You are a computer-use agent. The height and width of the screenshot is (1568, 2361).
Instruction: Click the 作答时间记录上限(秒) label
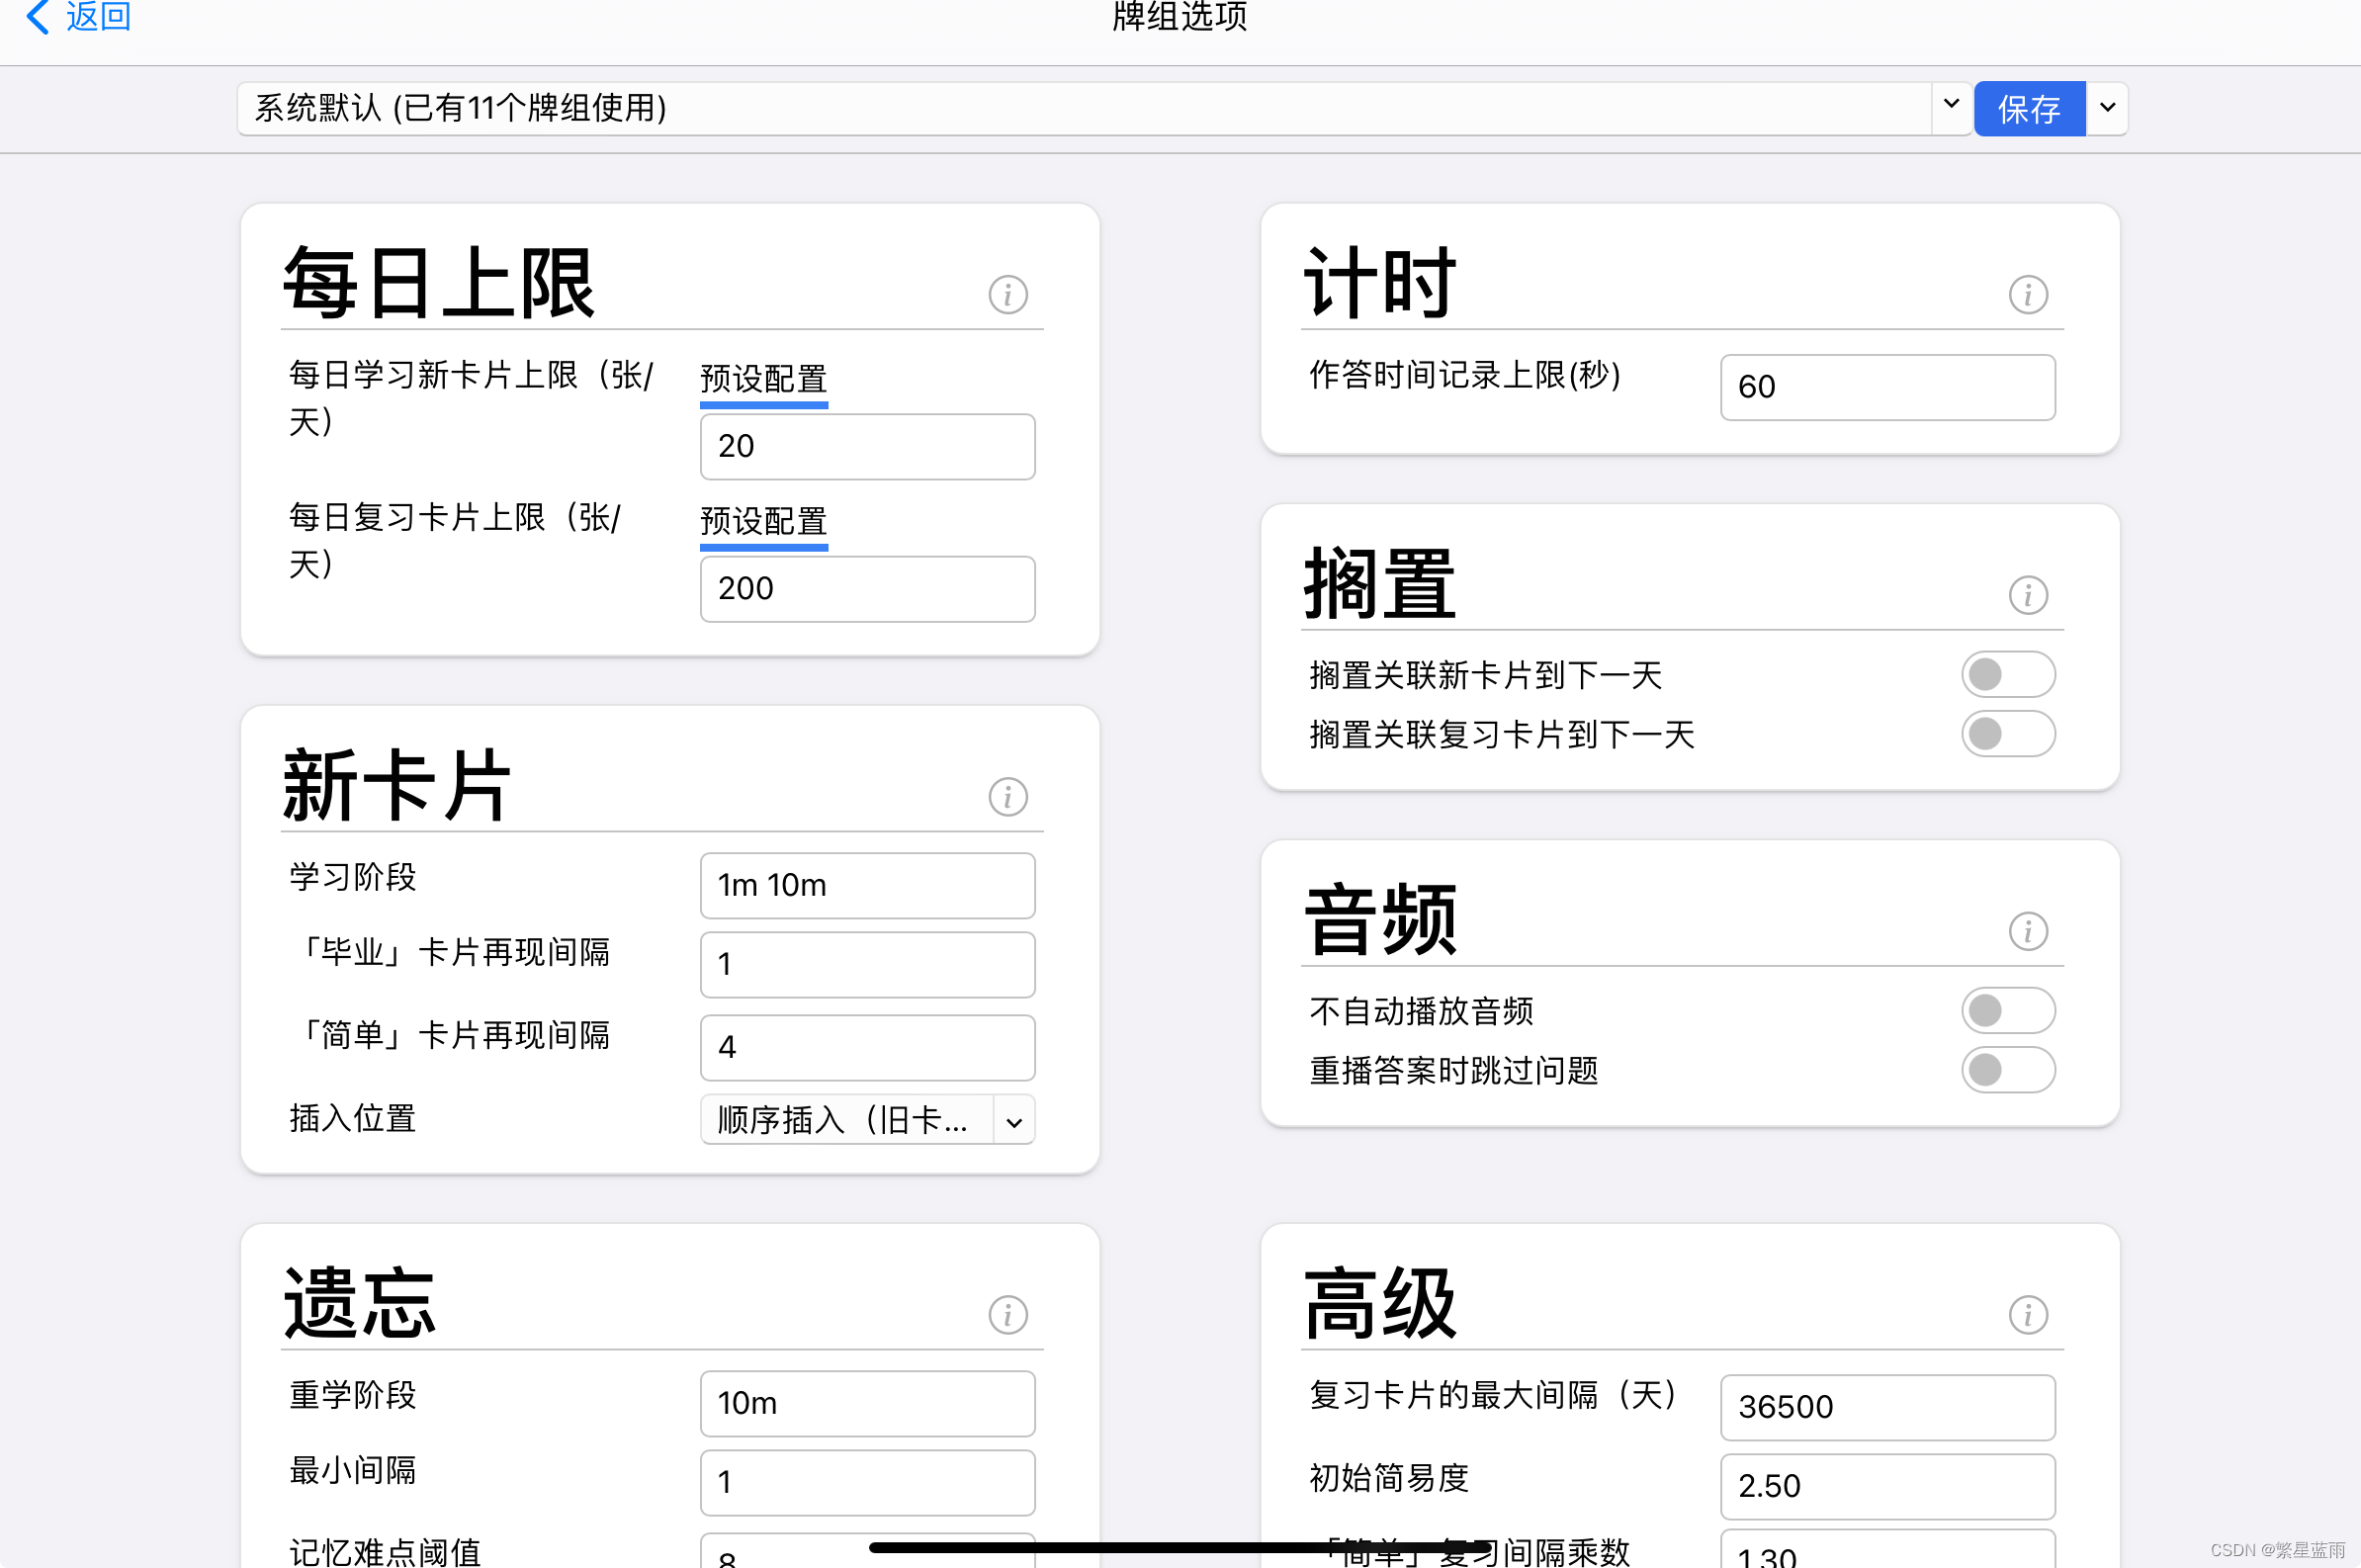pos(1465,375)
